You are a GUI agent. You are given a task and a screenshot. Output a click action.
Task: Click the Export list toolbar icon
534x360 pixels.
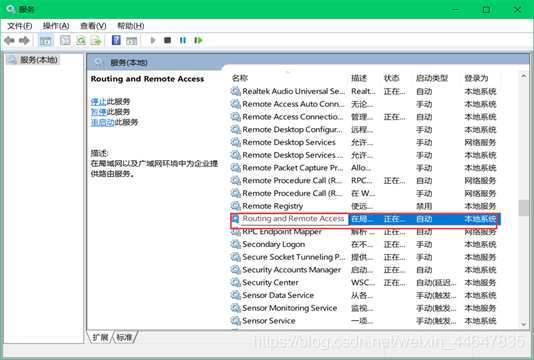[96, 41]
